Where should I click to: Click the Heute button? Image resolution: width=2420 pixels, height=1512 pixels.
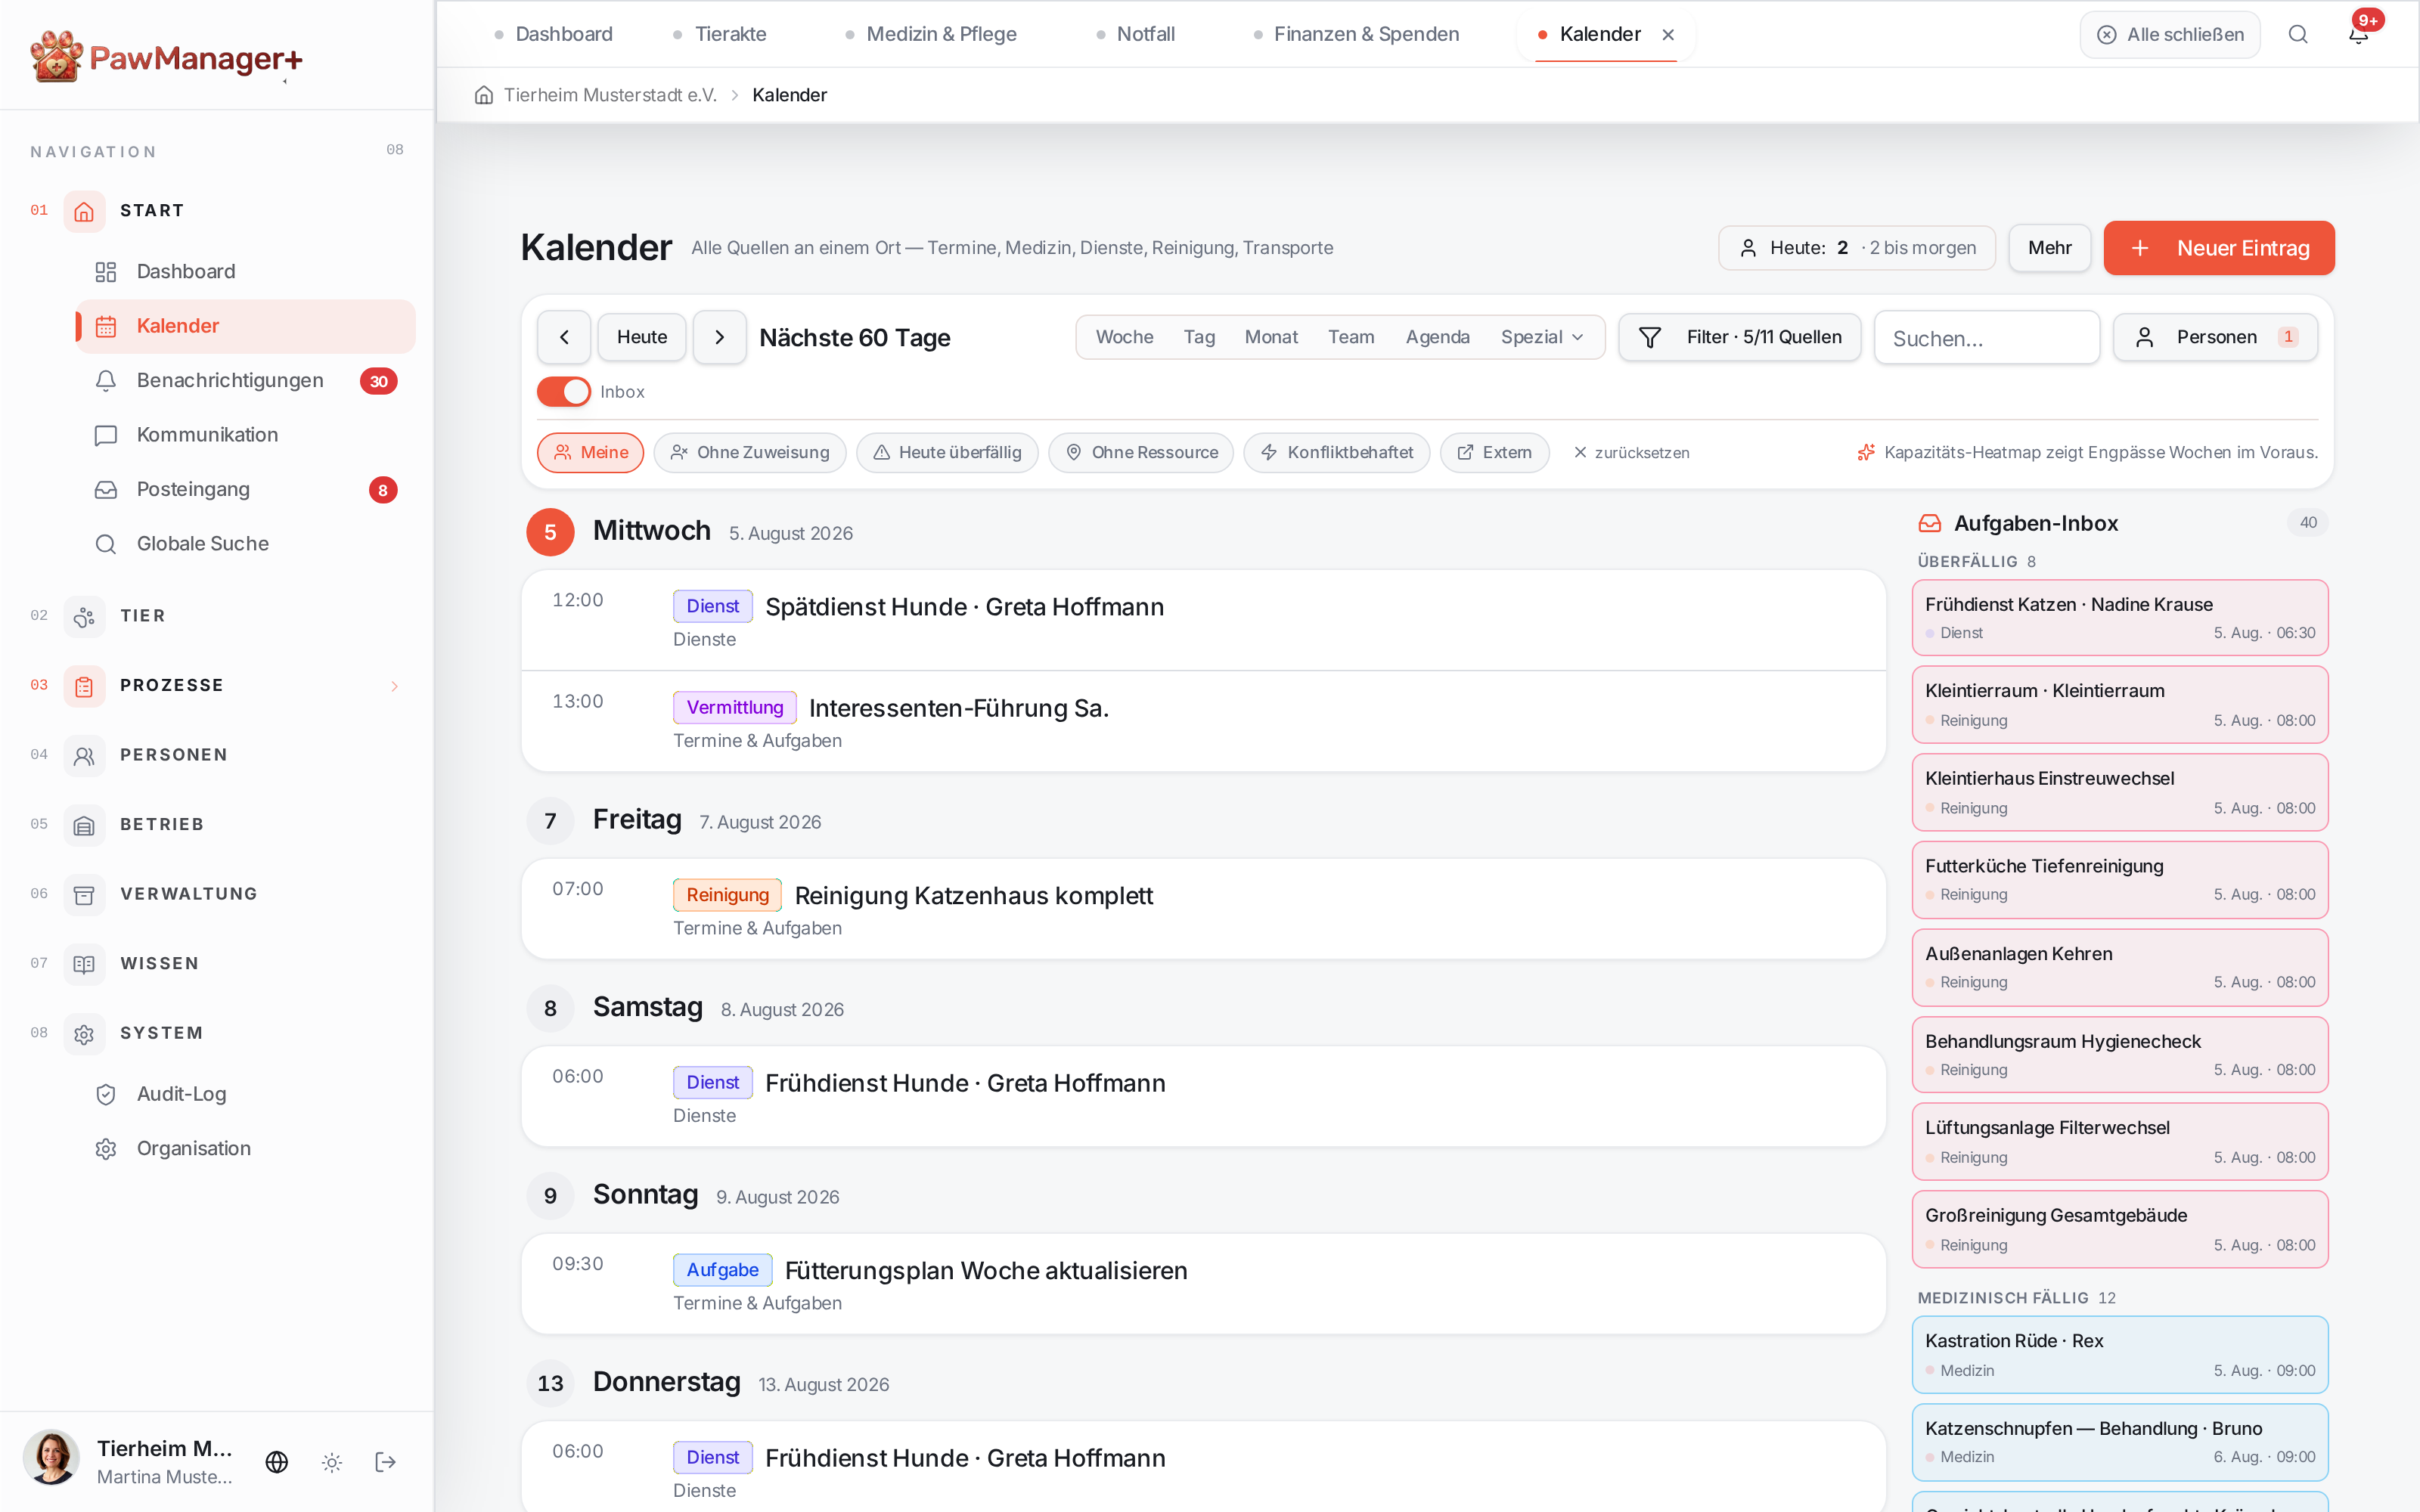[x=642, y=337]
